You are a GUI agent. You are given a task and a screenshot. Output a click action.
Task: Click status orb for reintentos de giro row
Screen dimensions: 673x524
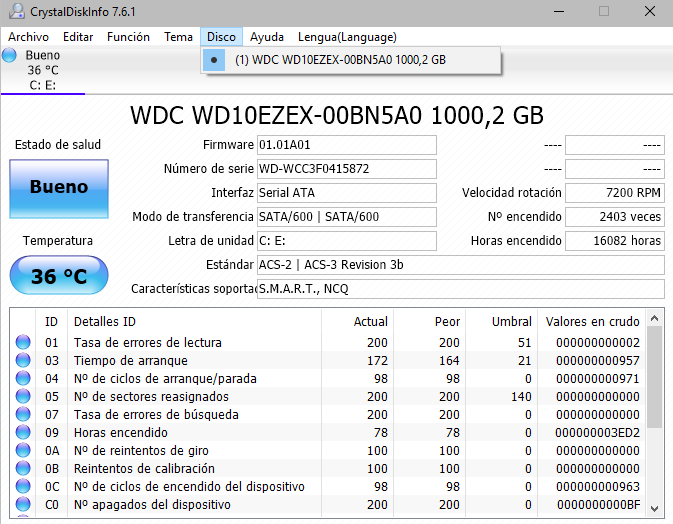[23, 450]
